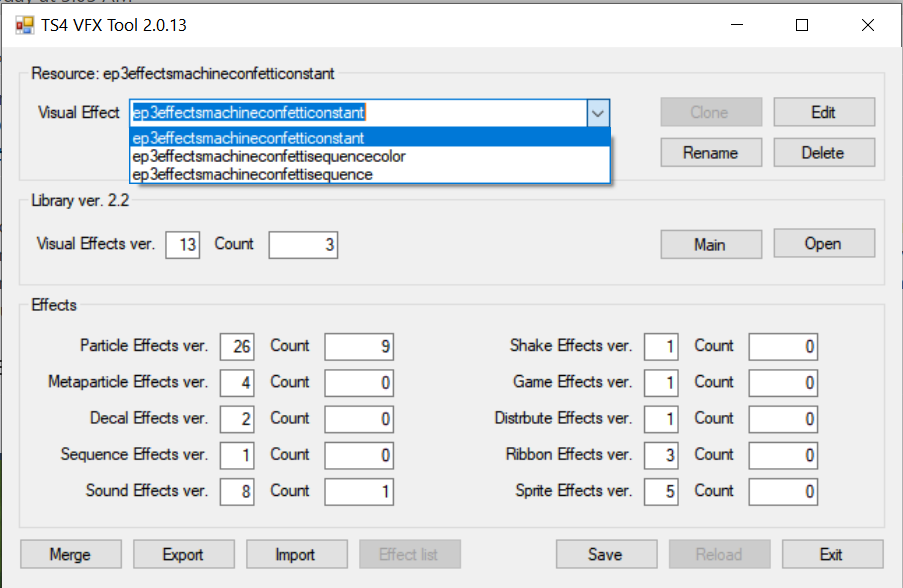Click the Visual Effects version field showing 13
Viewport: 903px width, 588px height.
pos(183,245)
